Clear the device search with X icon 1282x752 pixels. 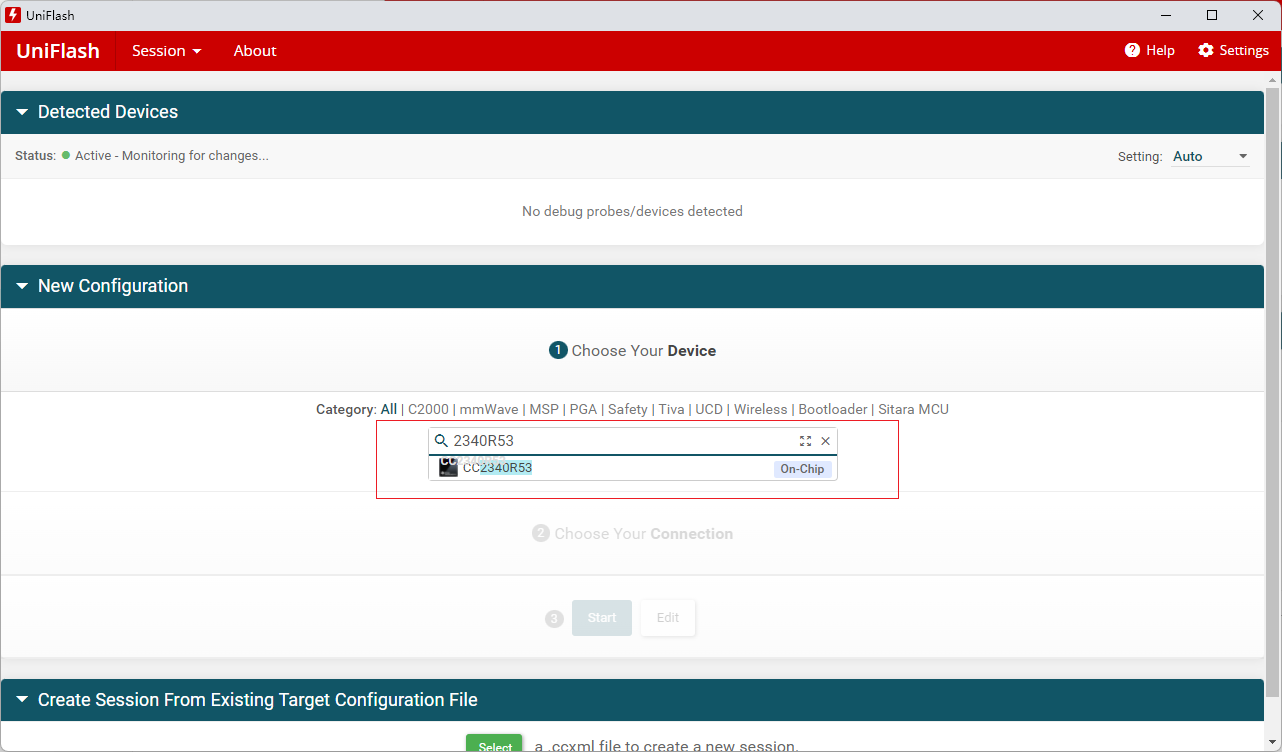tap(825, 441)
